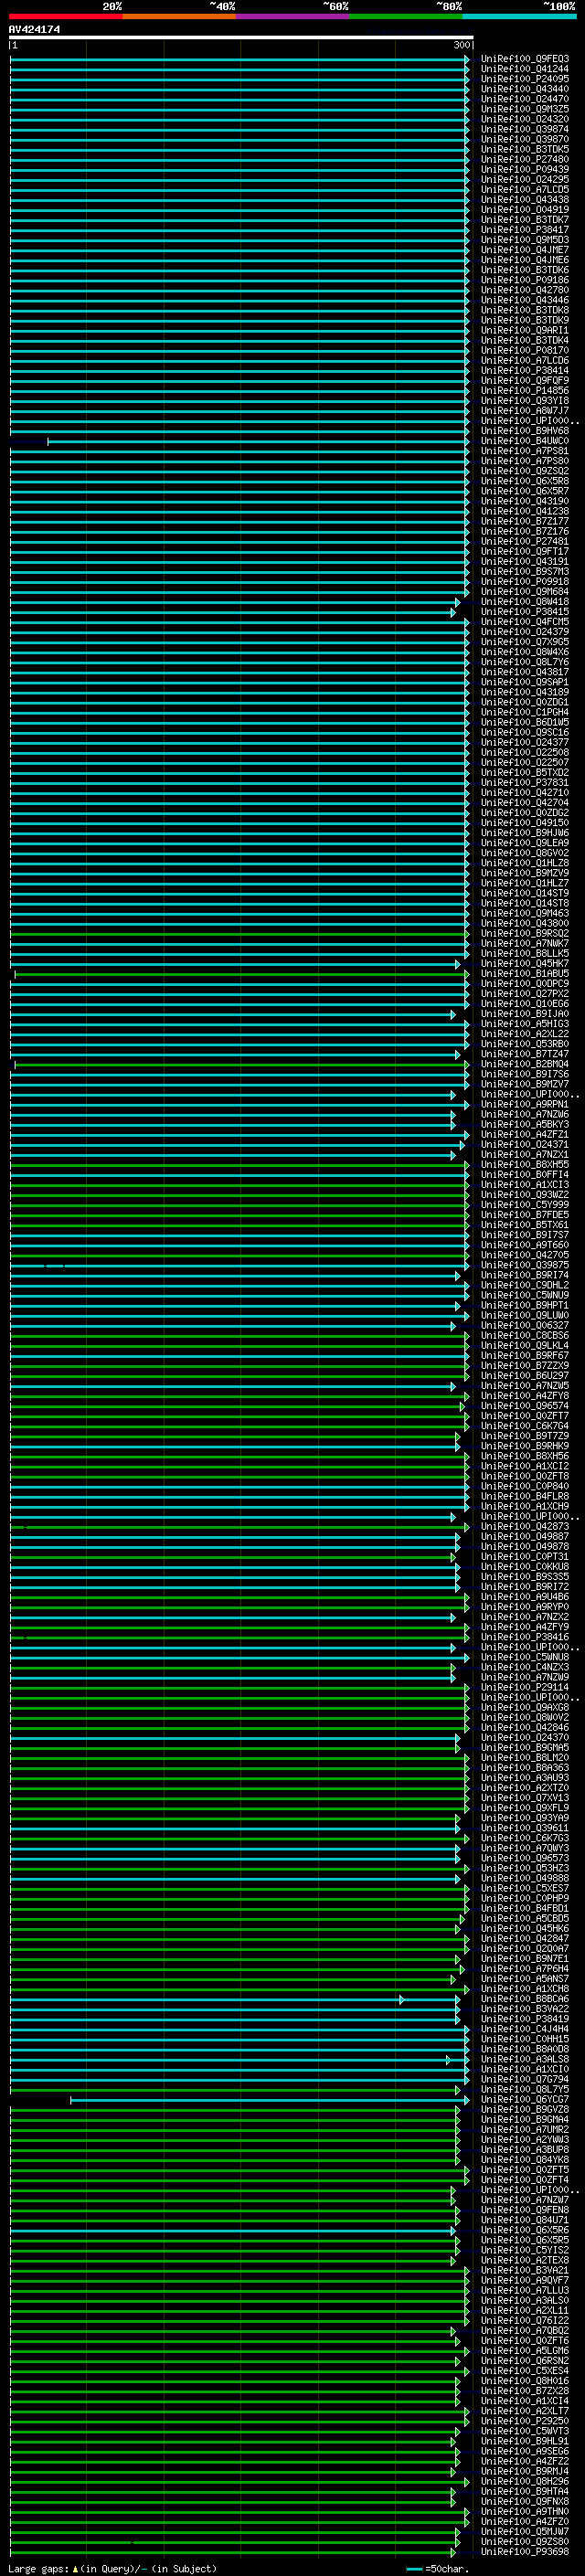The width and height of the screenshot is (585, 2576).
Task: Select label UniRef100_O24295
Action: pos(525,179)
